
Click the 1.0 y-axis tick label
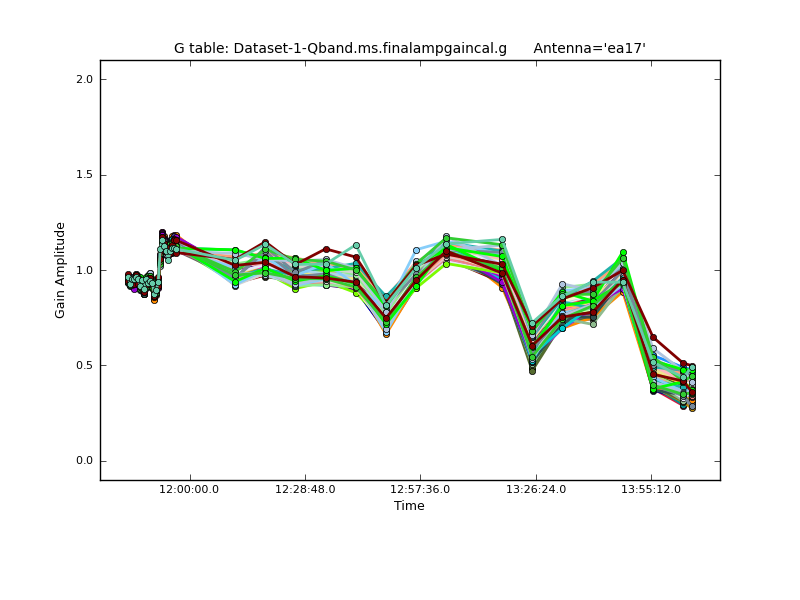84,270
